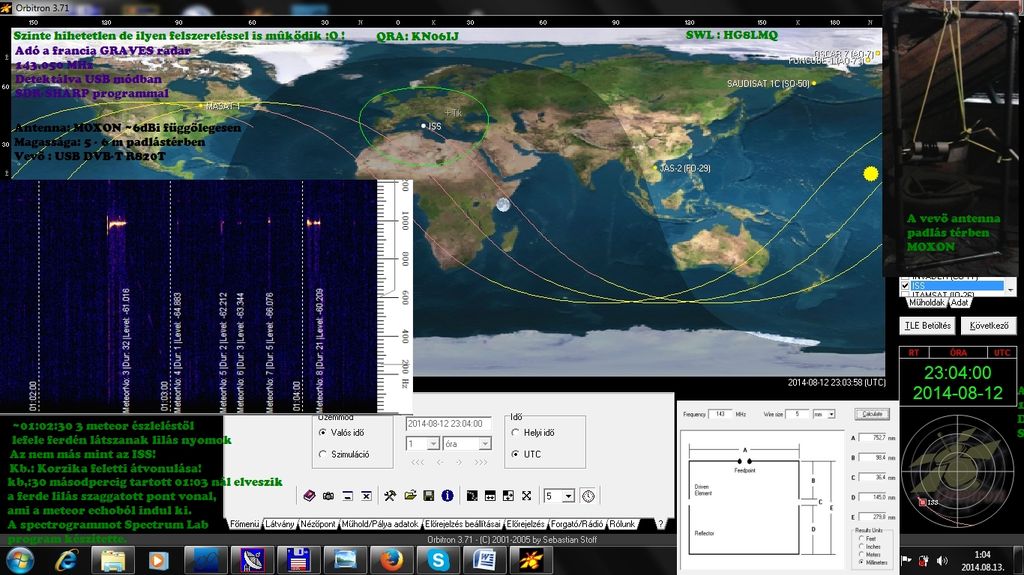Click the close-panel X toolbar icon
Screen dimensions: 1024x575
(366, 496)
